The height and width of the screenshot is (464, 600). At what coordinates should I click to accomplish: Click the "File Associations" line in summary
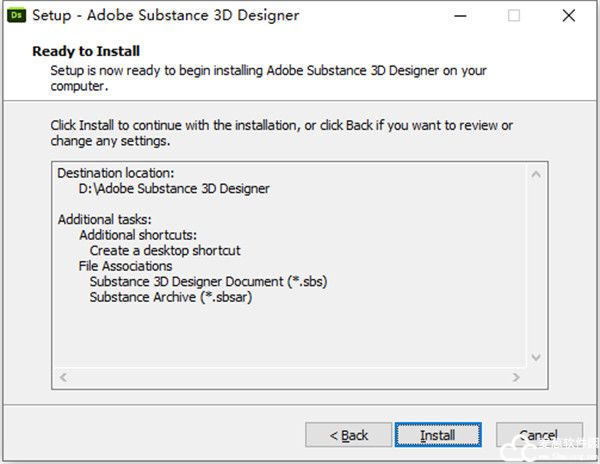125,266
